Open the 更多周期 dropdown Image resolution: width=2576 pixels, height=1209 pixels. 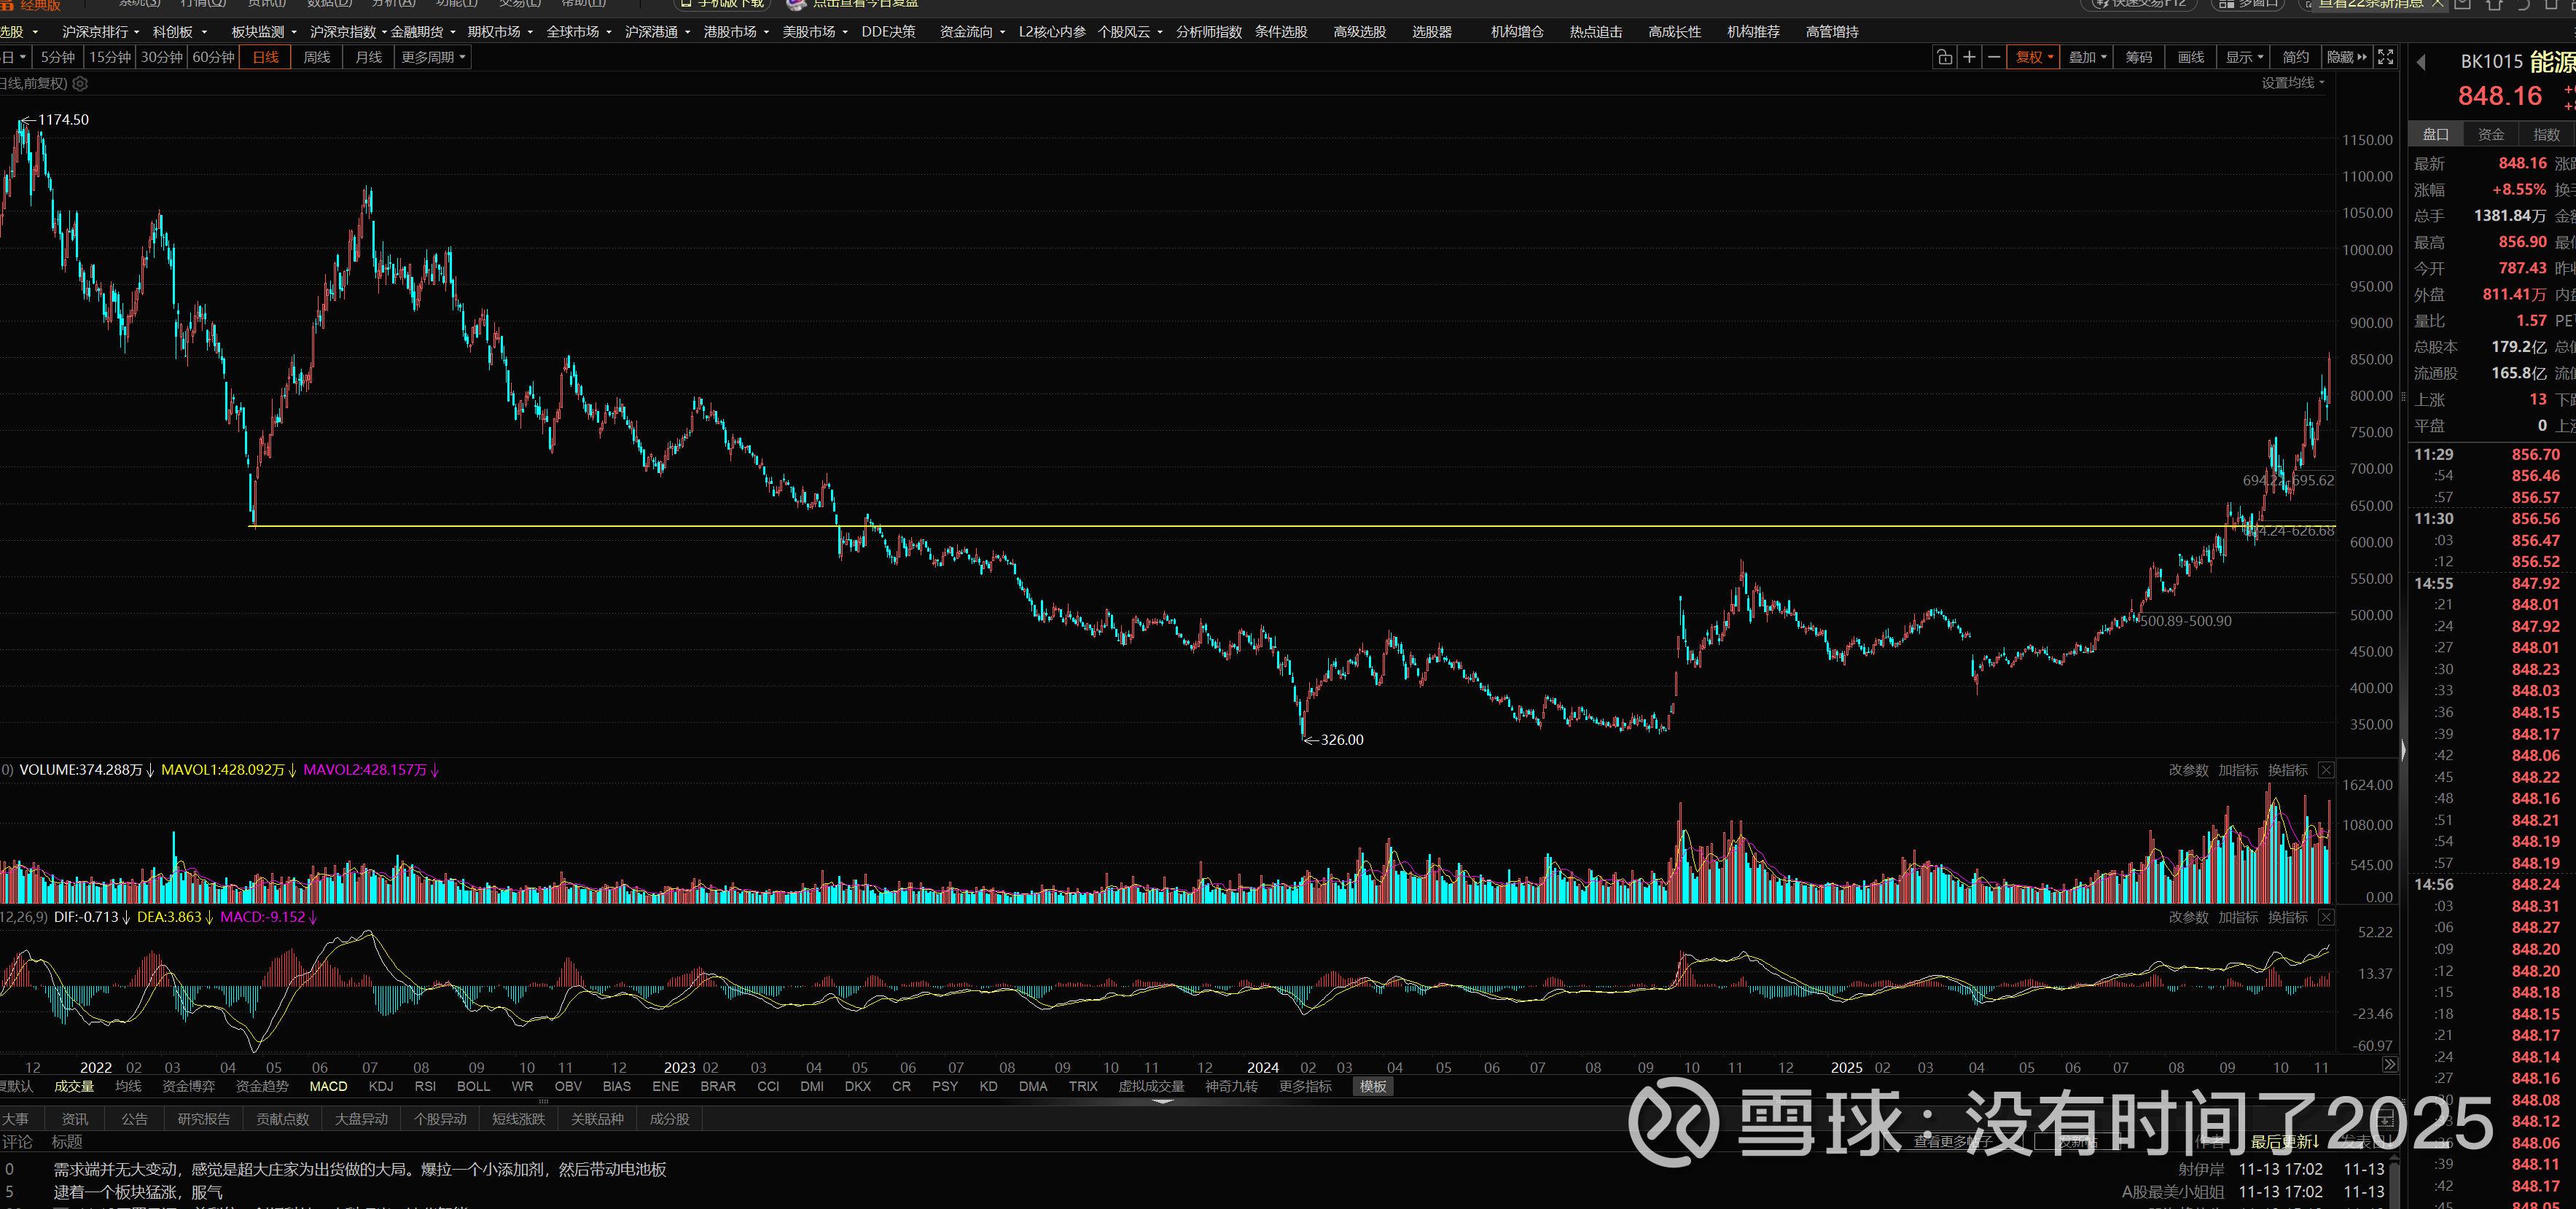[x=433, y=57]
